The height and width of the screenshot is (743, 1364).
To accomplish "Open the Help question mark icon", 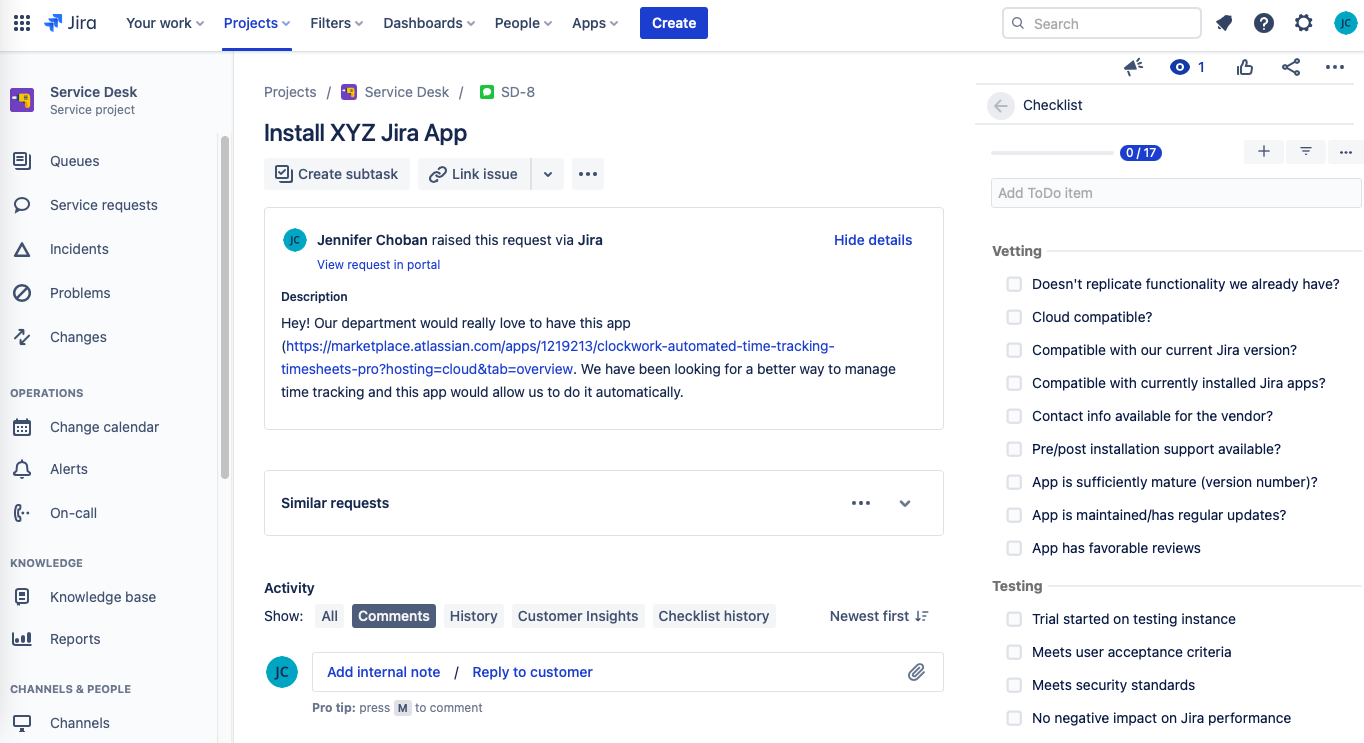I will point(1264,23).
